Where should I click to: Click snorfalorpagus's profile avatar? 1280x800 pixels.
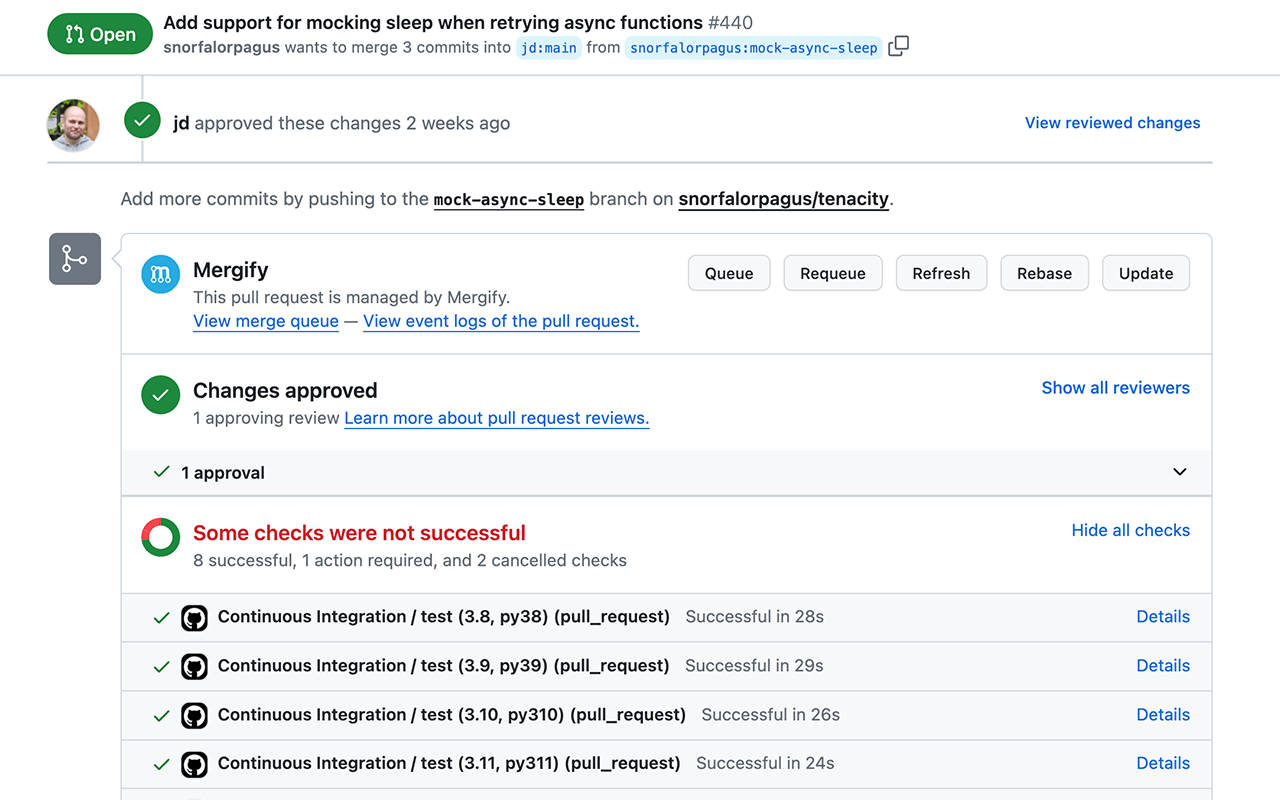click(x=73, y=126)
